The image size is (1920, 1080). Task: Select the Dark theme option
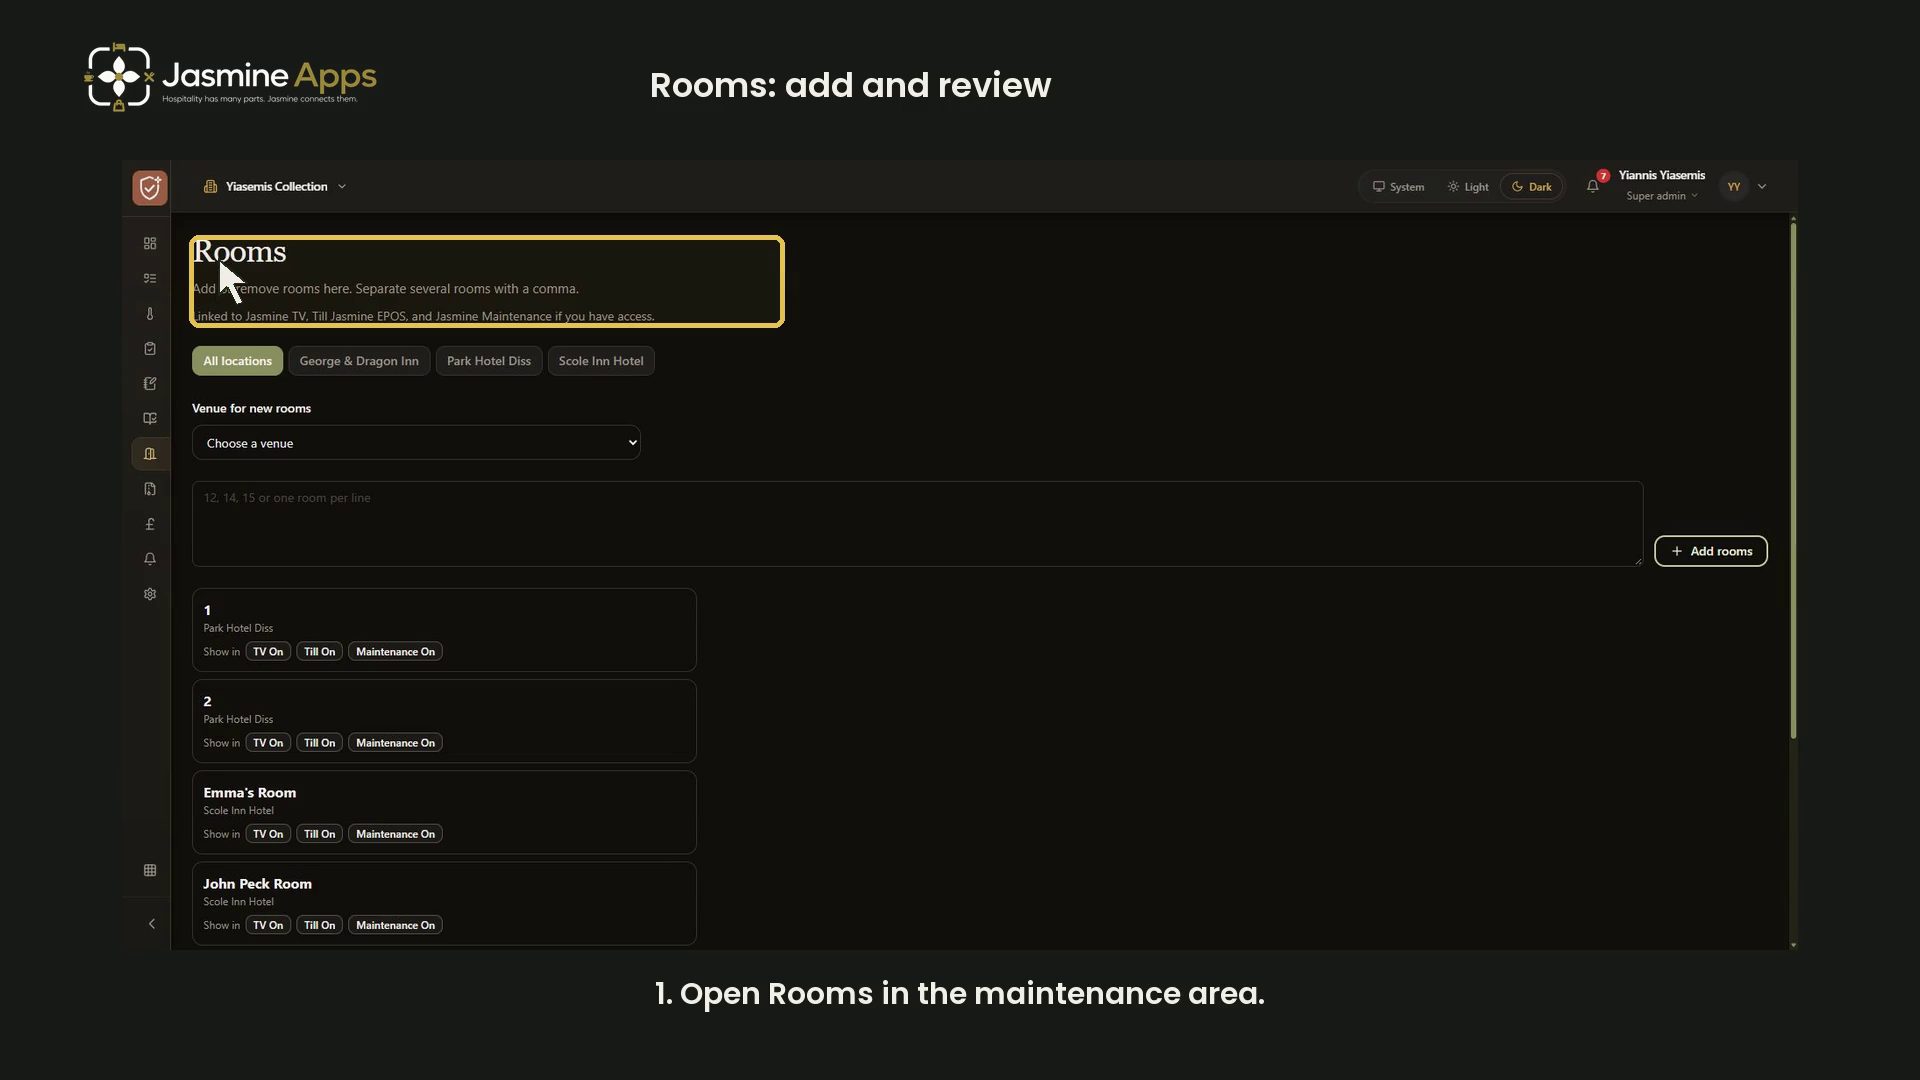[1532, 187]
